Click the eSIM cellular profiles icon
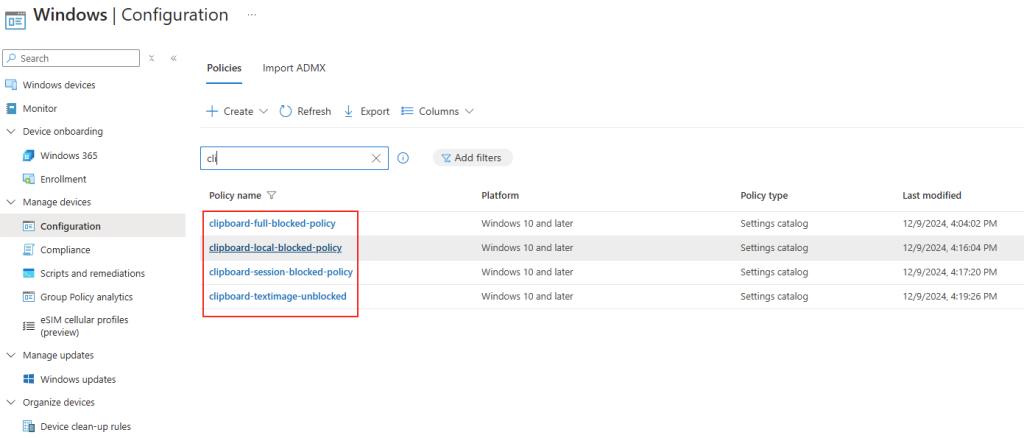1024x438 pixels. 28,325
